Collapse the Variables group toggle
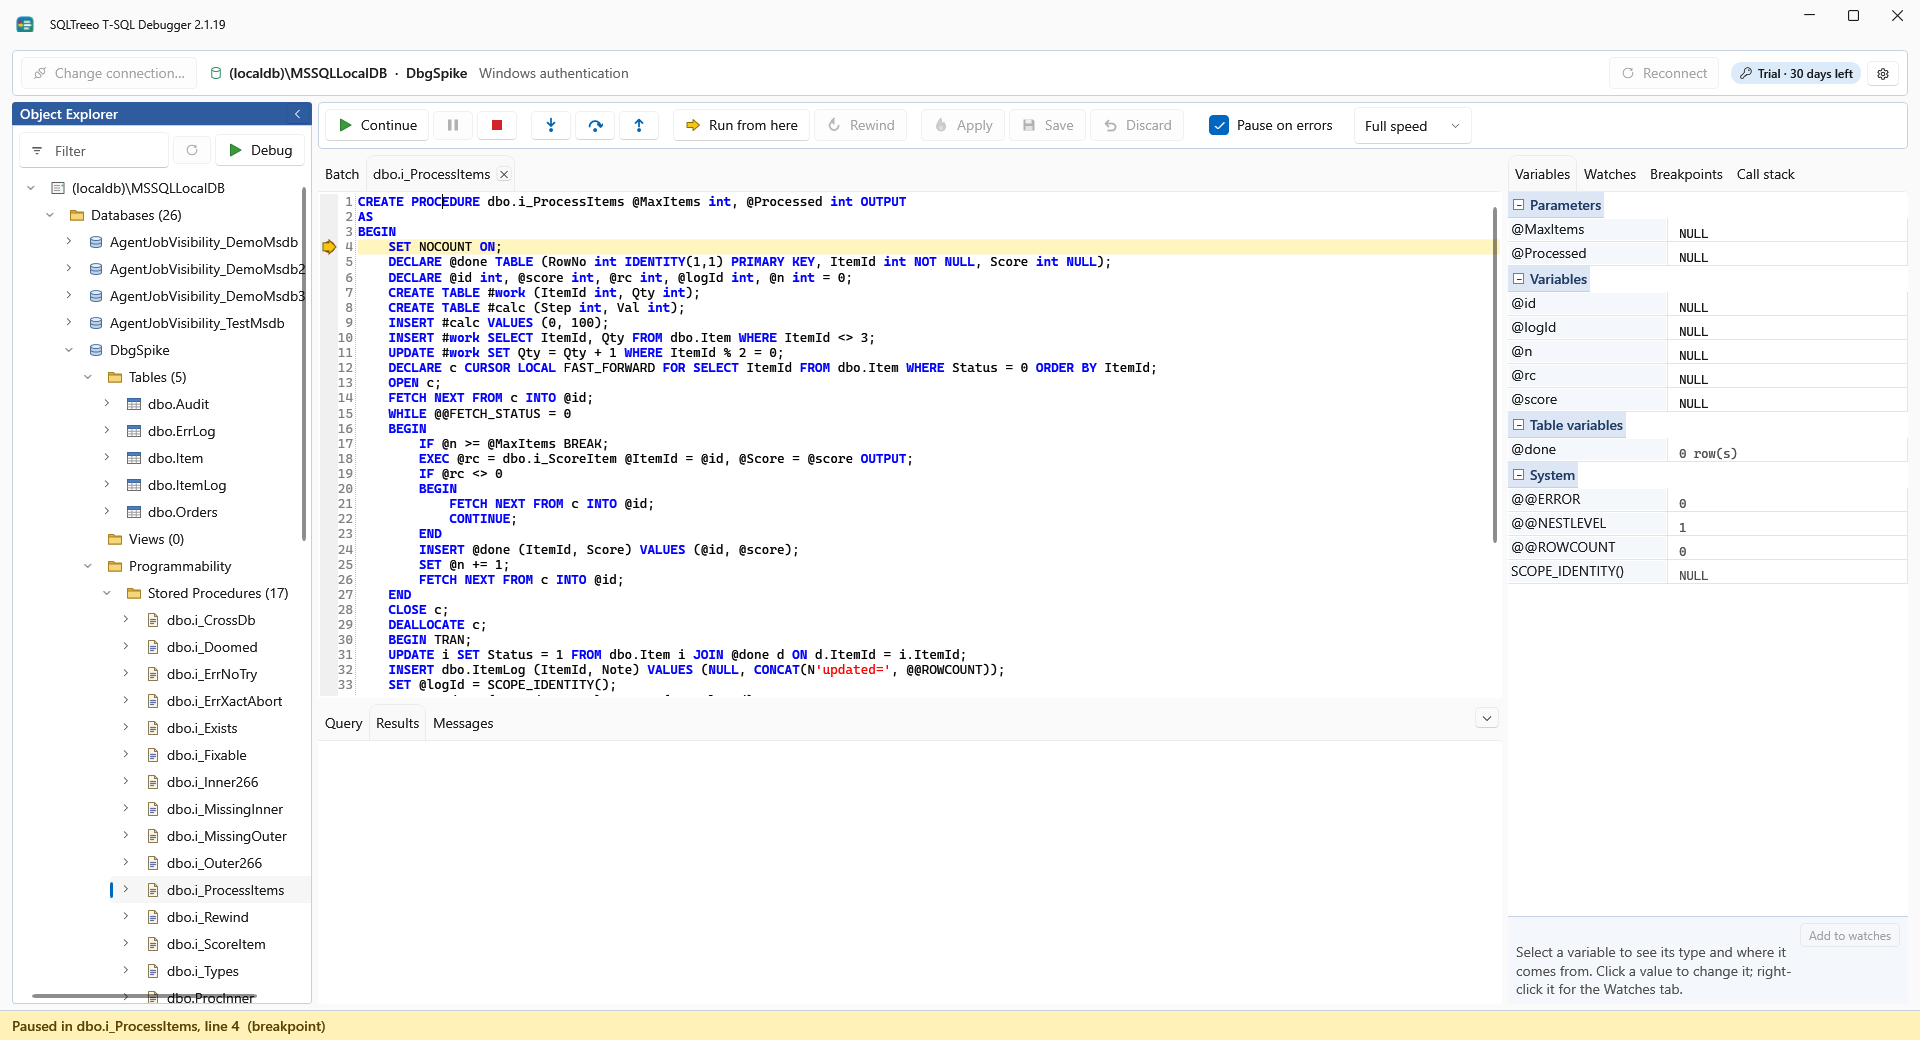Screen dimensions: 1920x1040 (1518, 279)
